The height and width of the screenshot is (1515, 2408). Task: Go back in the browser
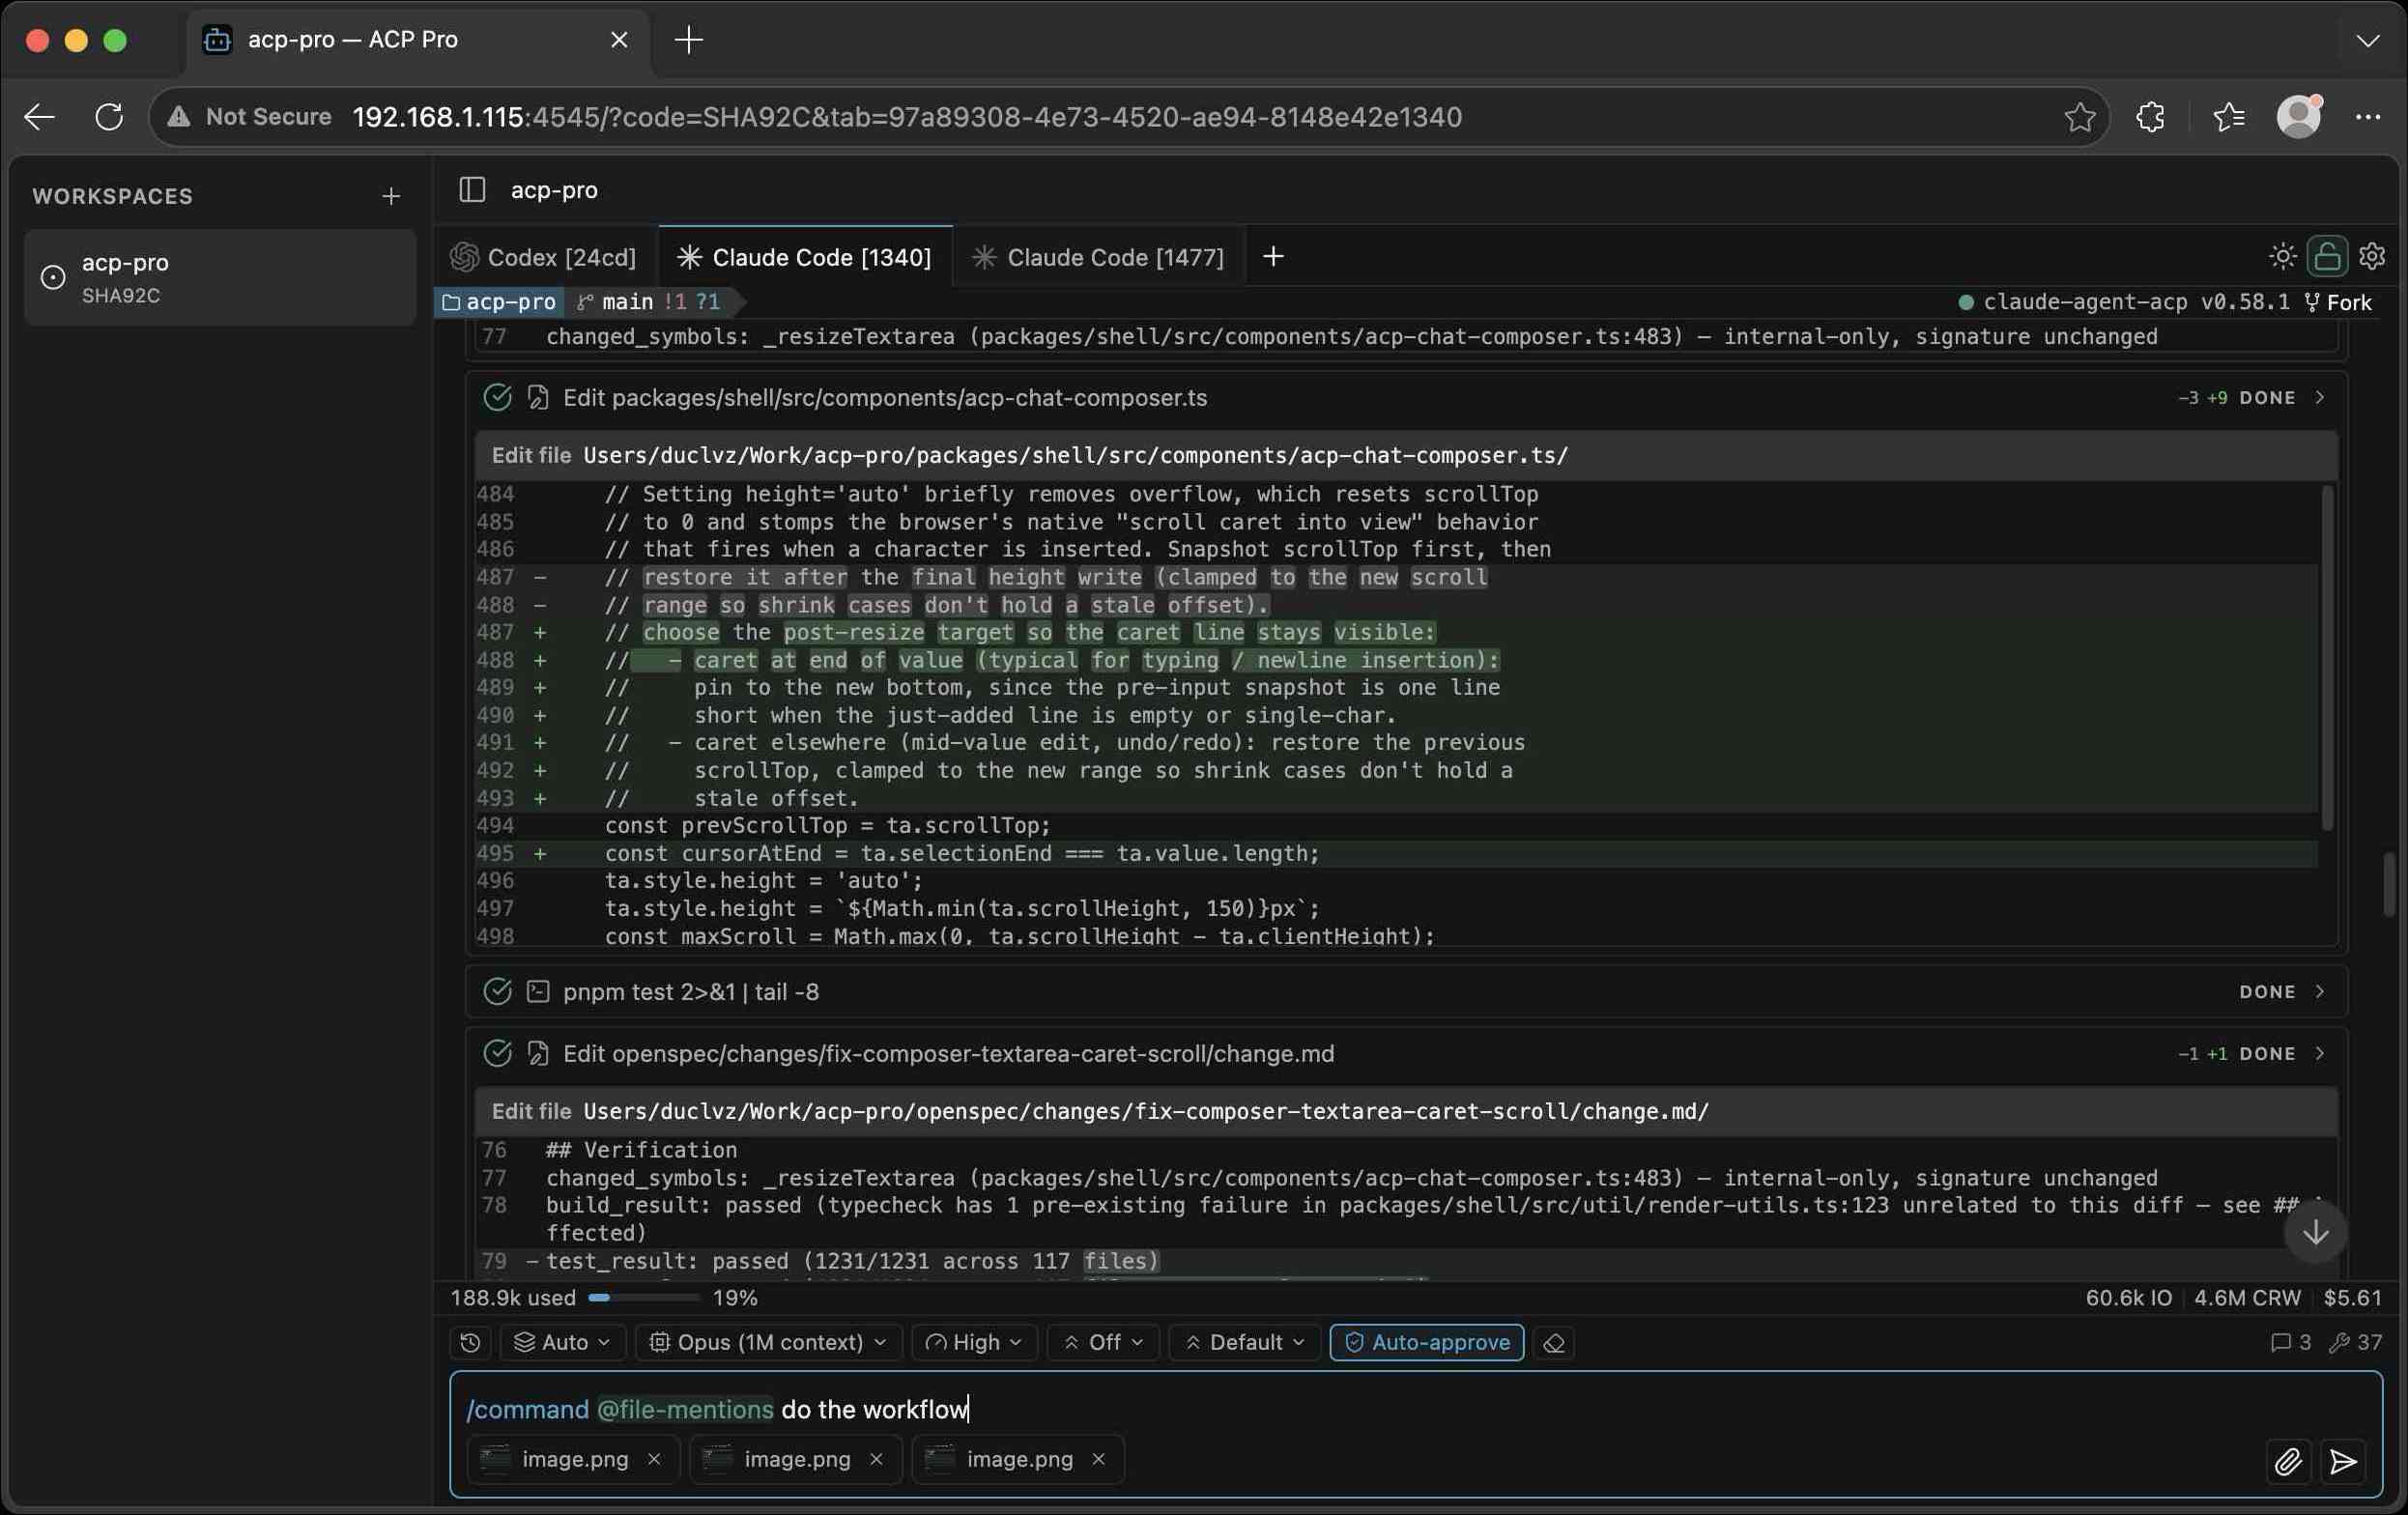coord(39,117)
